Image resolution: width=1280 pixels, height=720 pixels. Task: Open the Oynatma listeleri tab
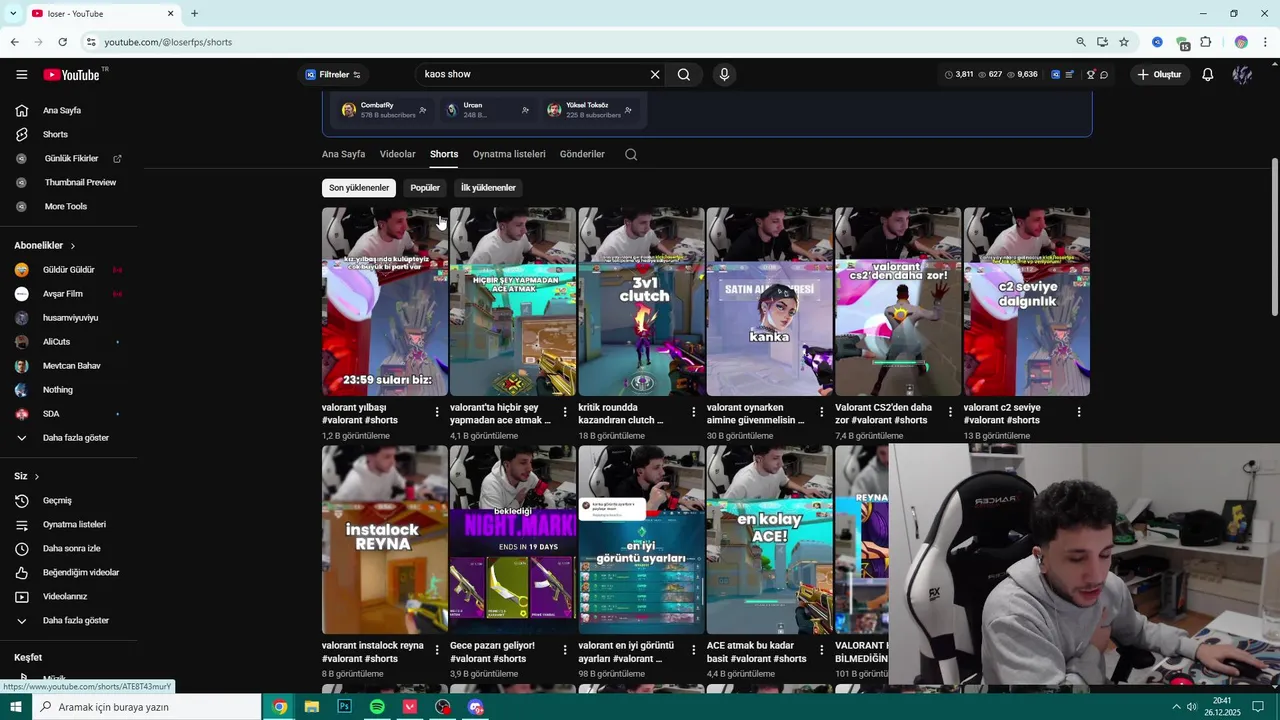point(509,154)
